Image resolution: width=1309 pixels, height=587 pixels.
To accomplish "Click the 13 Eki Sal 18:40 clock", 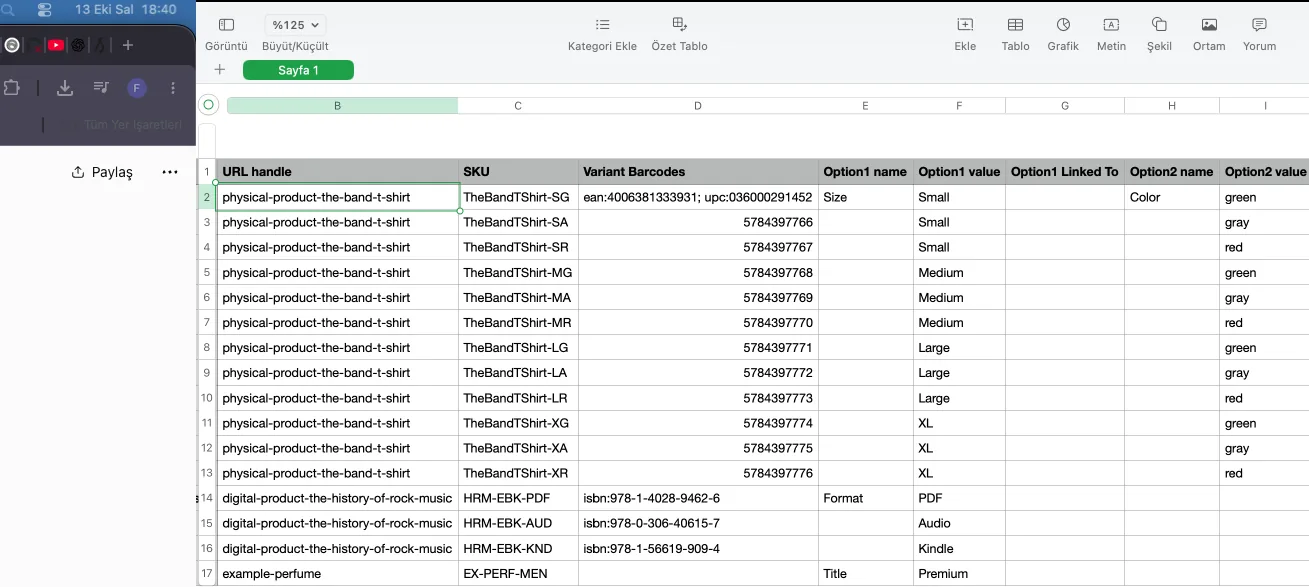I will point(125,9).
